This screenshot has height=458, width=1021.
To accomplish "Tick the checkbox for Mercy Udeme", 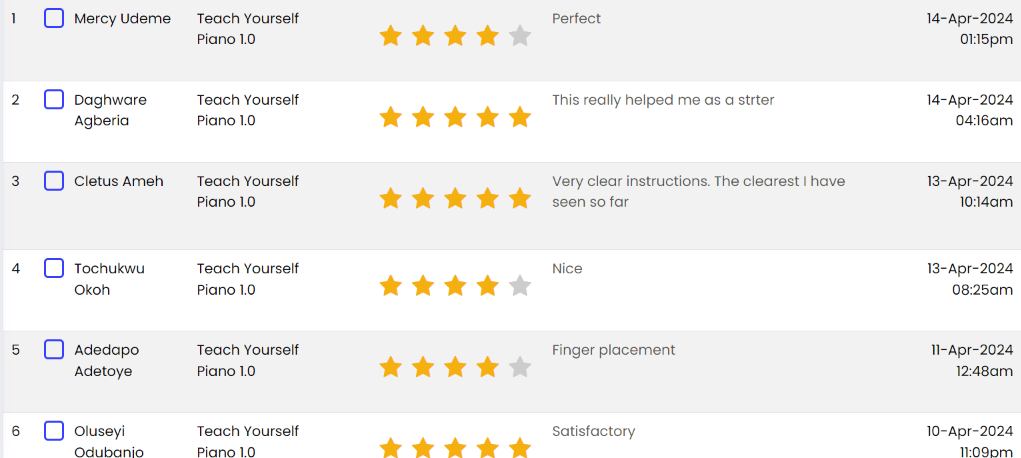I will click(54, 18).
